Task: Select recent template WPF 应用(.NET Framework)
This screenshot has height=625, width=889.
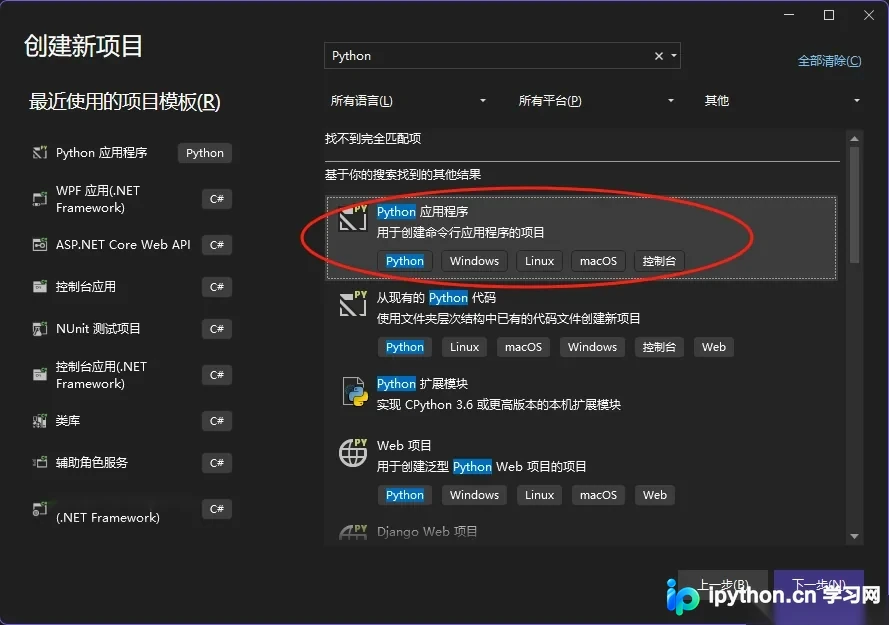Action: 98,199
